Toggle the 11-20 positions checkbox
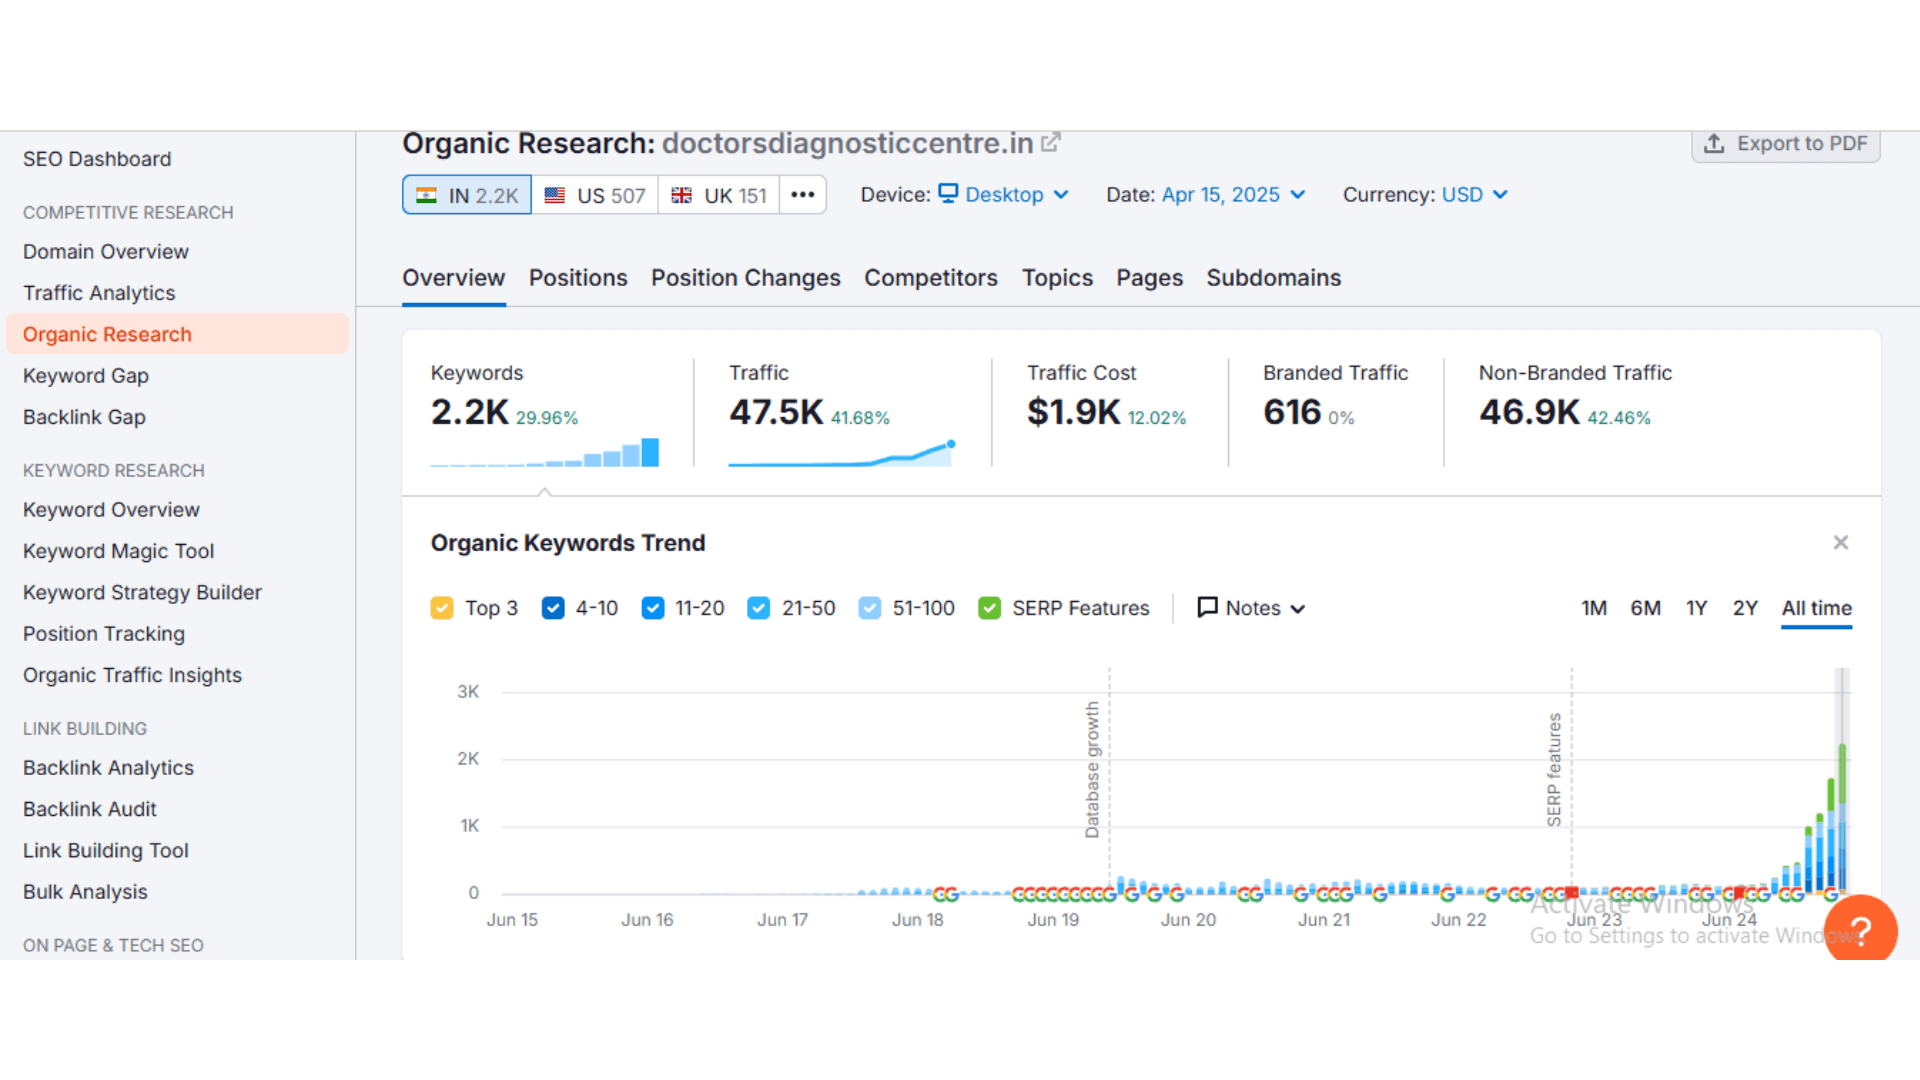Viewport: 1920px width, 1080px height. point(653,608)
